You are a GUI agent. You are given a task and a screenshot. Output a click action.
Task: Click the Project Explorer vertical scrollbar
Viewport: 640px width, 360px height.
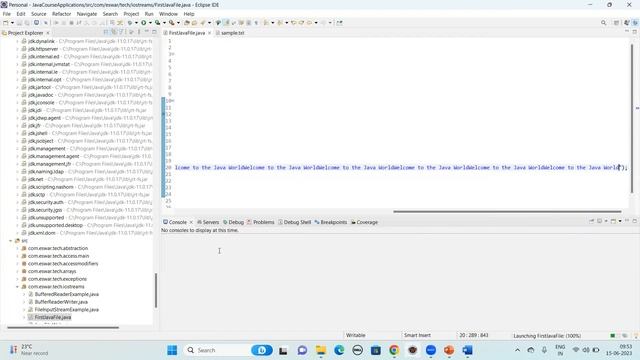(156, 291)
